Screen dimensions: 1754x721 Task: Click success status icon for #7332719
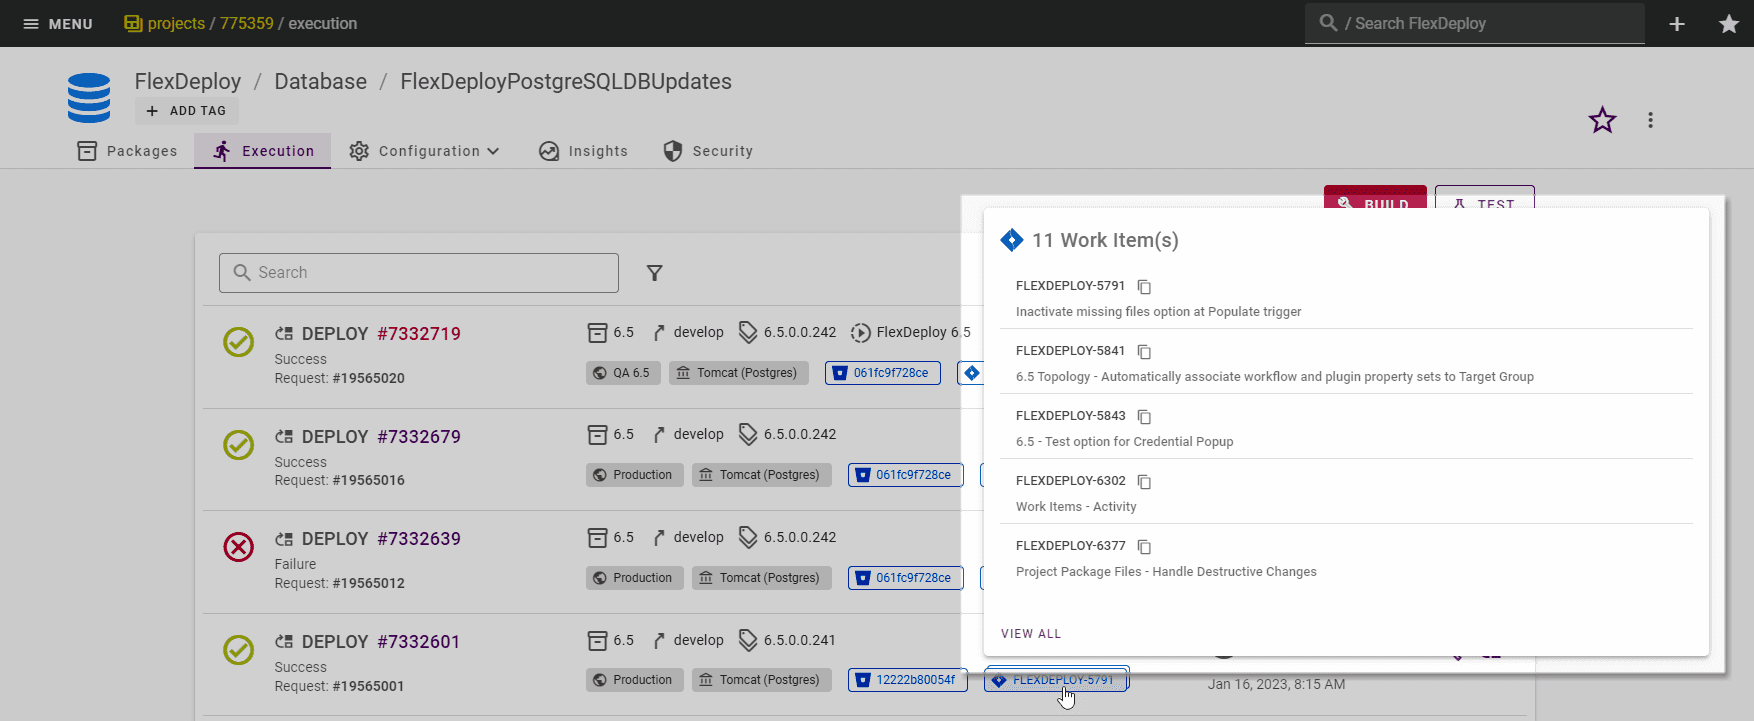pos(238,342)
